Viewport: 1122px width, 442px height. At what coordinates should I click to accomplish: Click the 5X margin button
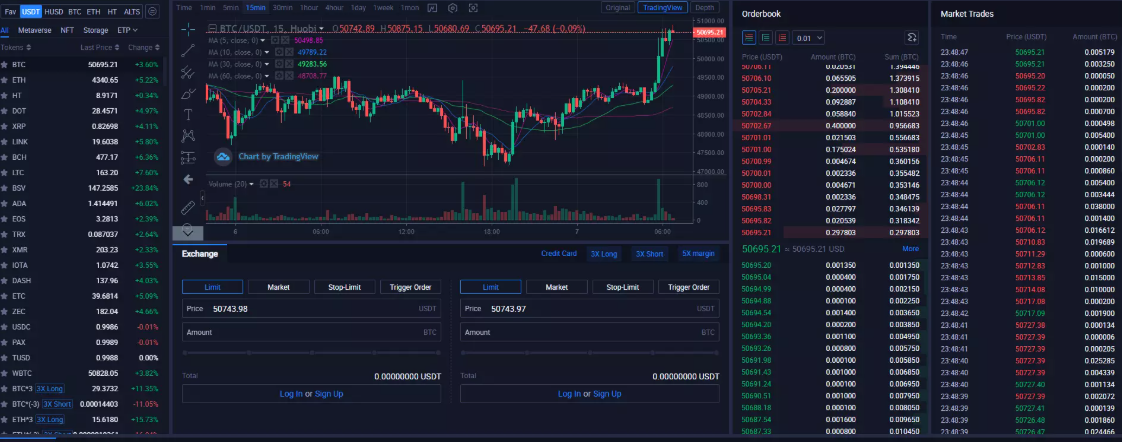tap(698, 253)
